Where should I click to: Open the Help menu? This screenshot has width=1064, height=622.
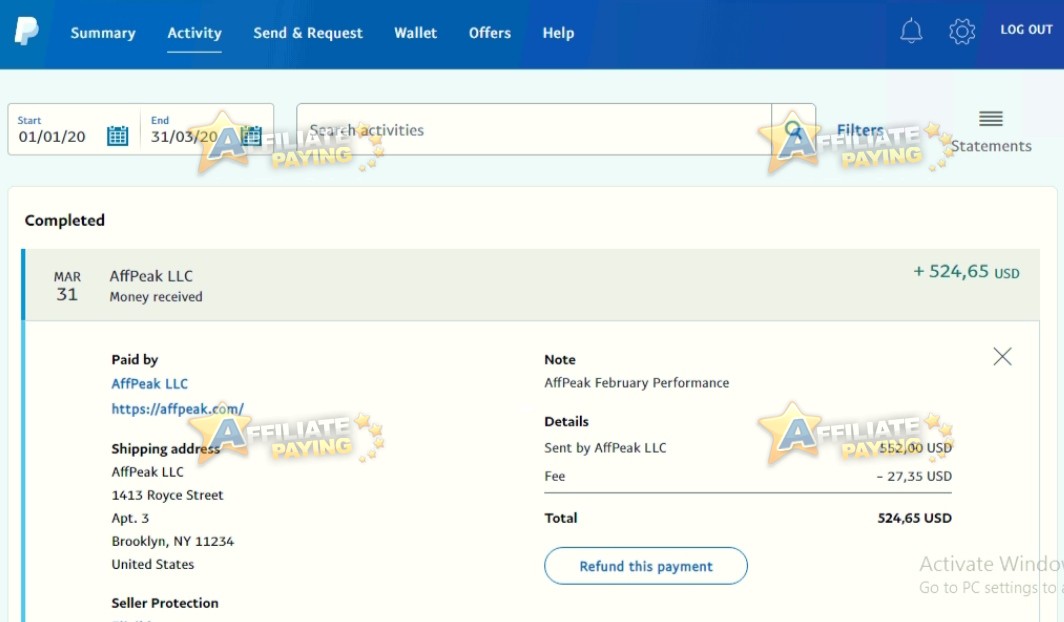click(558, 33)
